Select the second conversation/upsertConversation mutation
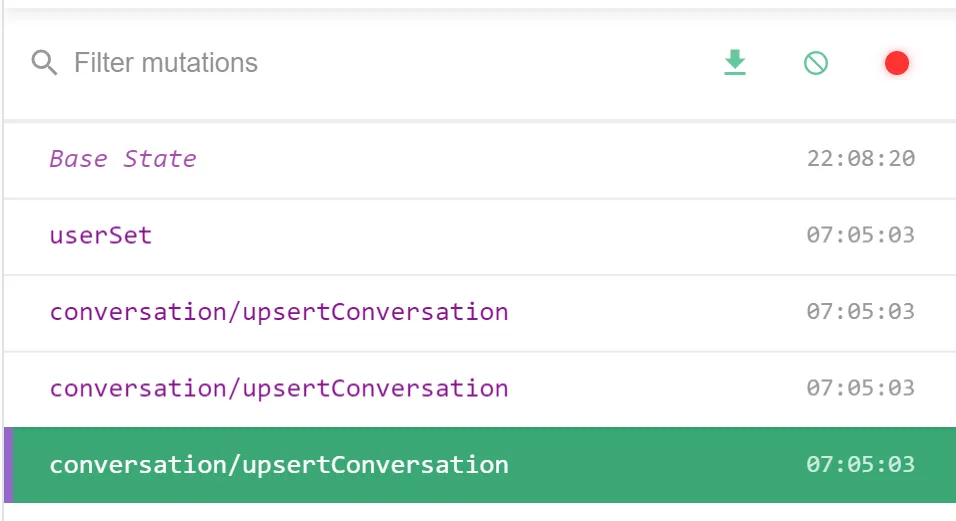The width and height of the screenshot is (956, 521). (x=279, y=388)
